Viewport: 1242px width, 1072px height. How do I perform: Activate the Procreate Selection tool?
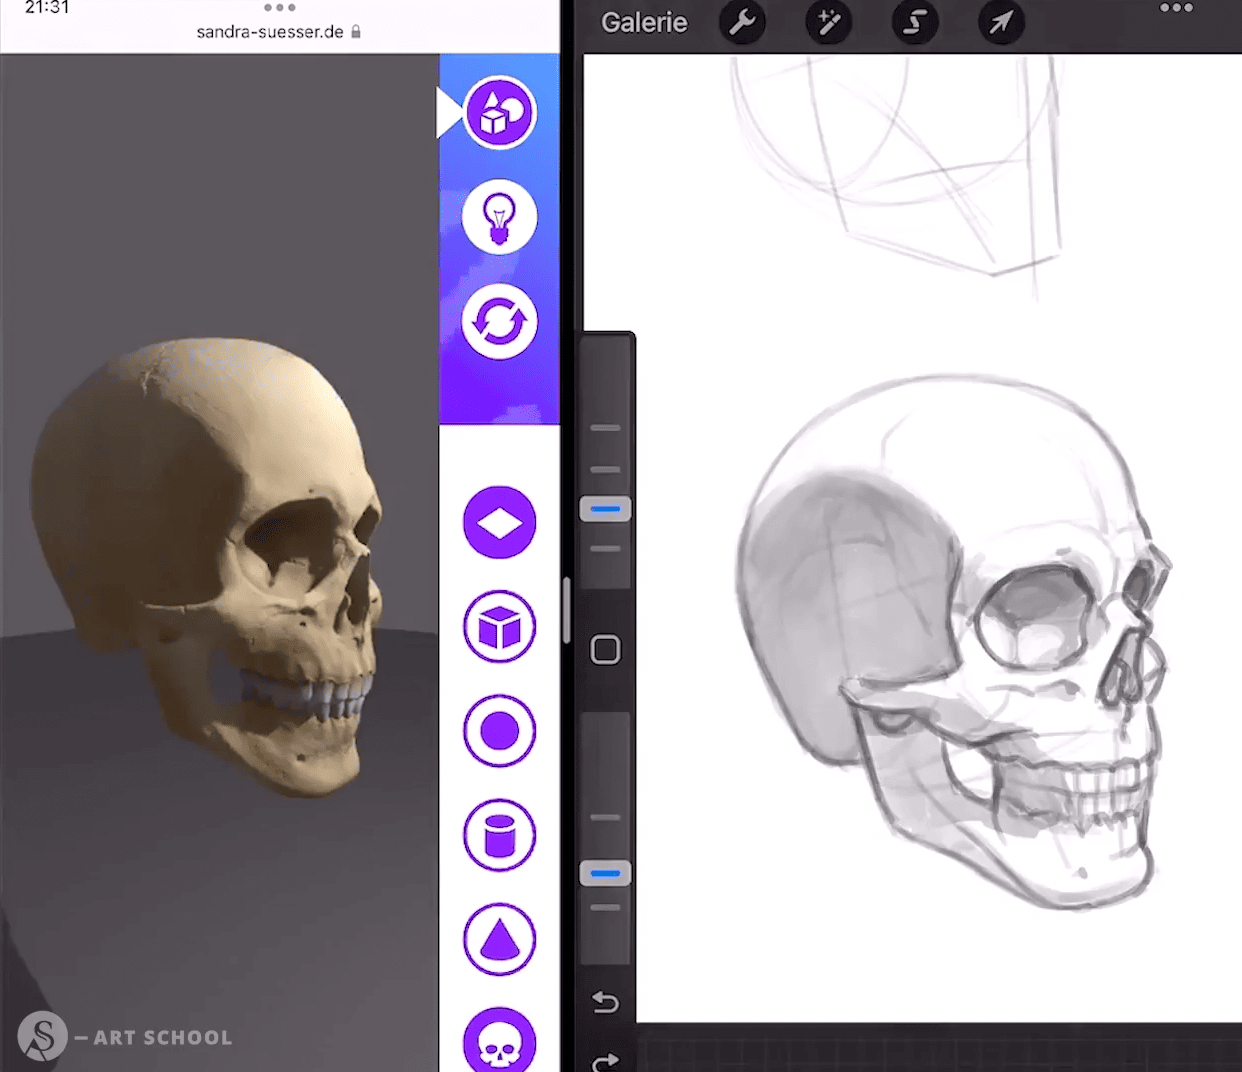click(915, 23)
